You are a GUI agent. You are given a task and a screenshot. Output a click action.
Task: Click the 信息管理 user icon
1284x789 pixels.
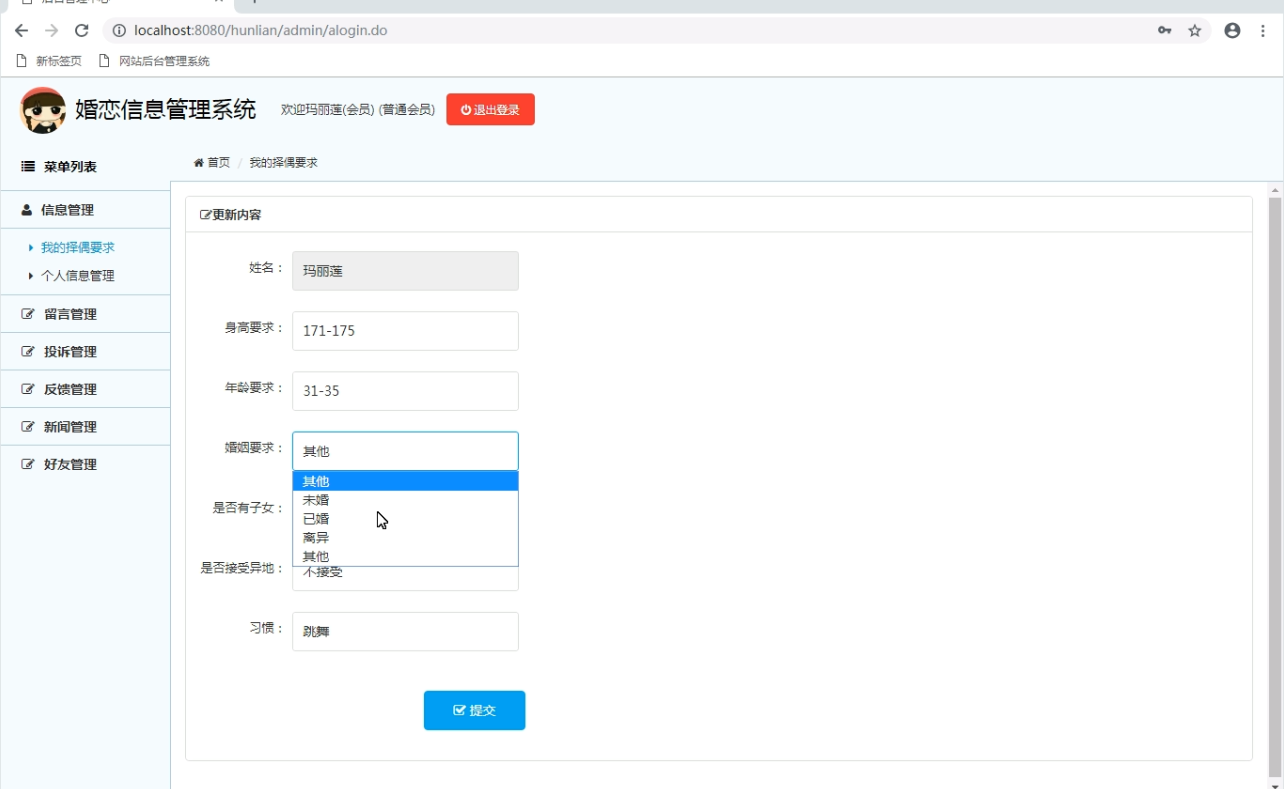point(27,210)
